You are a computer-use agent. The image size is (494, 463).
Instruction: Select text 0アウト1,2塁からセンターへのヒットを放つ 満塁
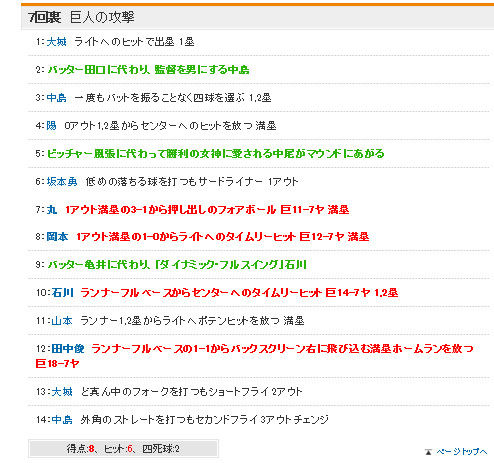(170, 126)
